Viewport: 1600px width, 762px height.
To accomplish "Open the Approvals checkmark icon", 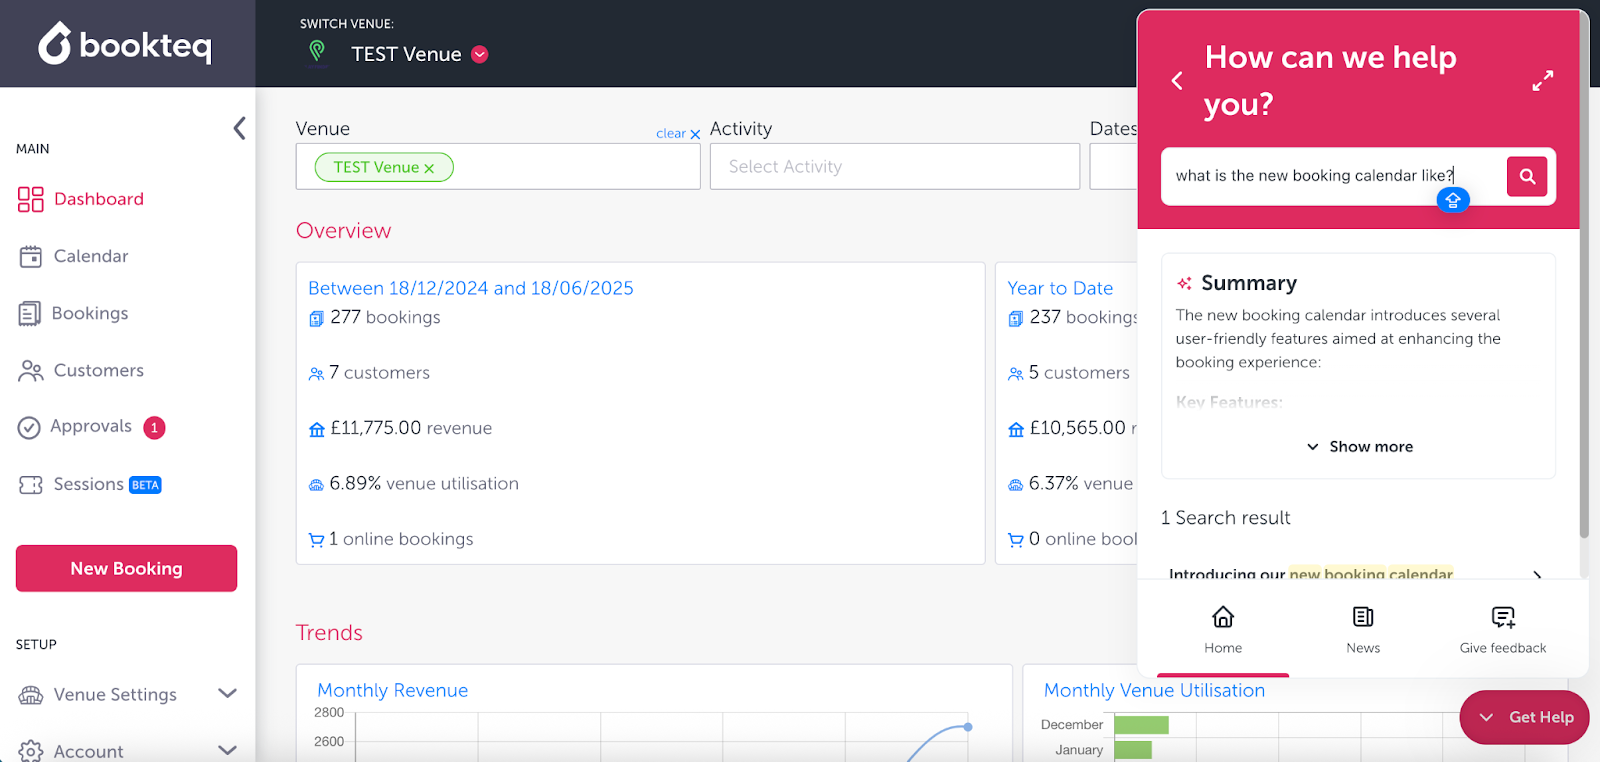I will tap(29, 428).
